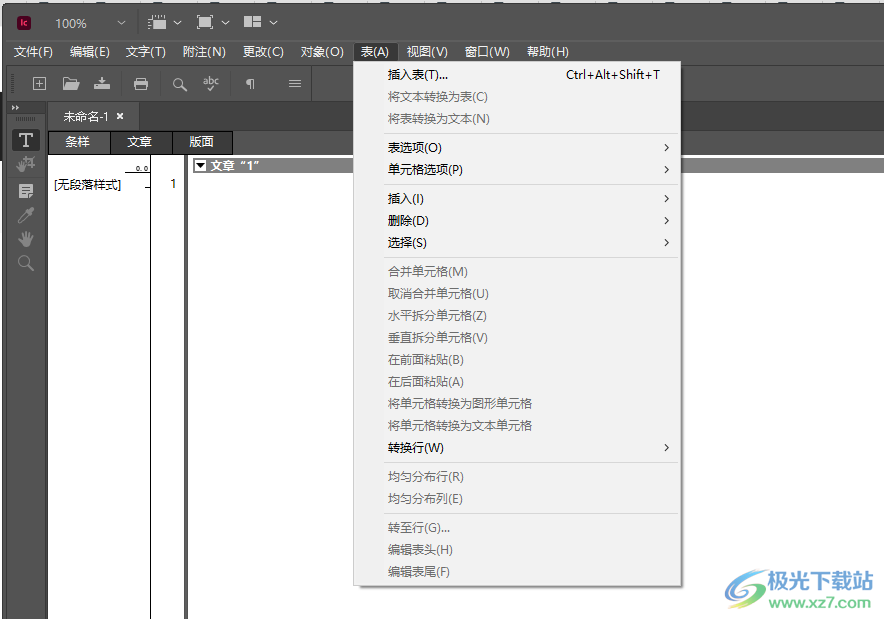Click the open folder toolbar icon

[71, 84]
